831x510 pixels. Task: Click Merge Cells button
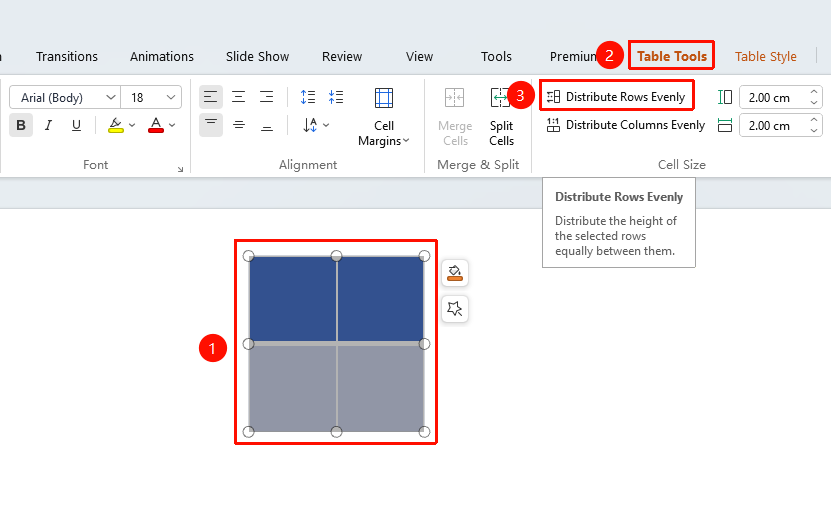tap(455, 118)
